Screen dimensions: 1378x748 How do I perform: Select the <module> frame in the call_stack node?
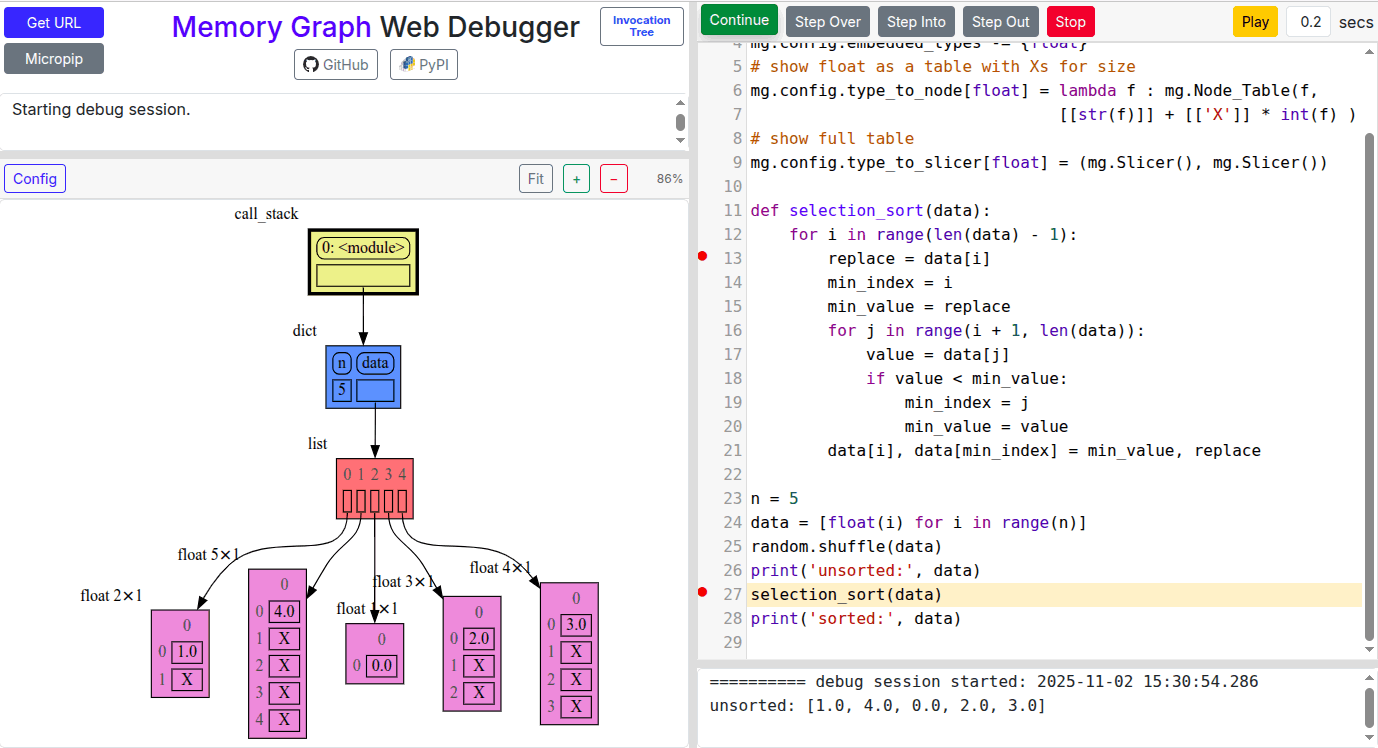tap(362, 246)
